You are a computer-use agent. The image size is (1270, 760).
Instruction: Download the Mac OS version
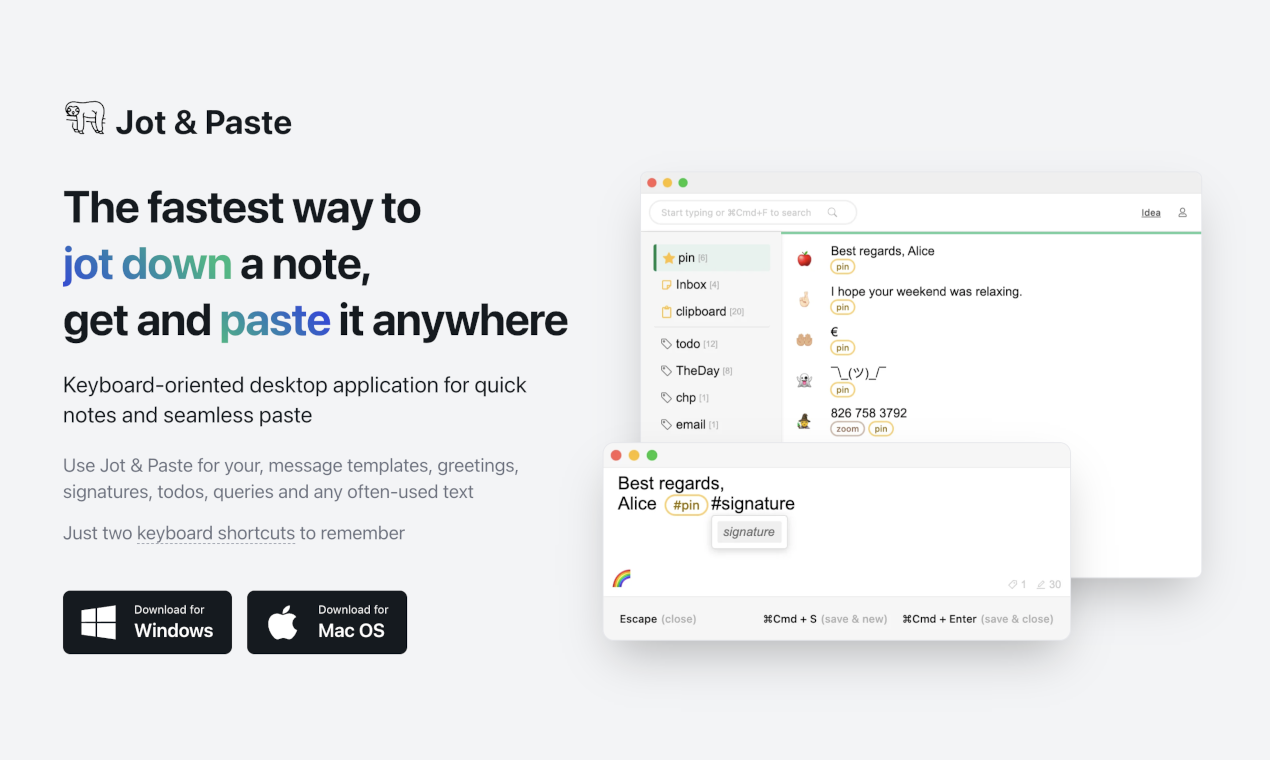pos(327,622)
